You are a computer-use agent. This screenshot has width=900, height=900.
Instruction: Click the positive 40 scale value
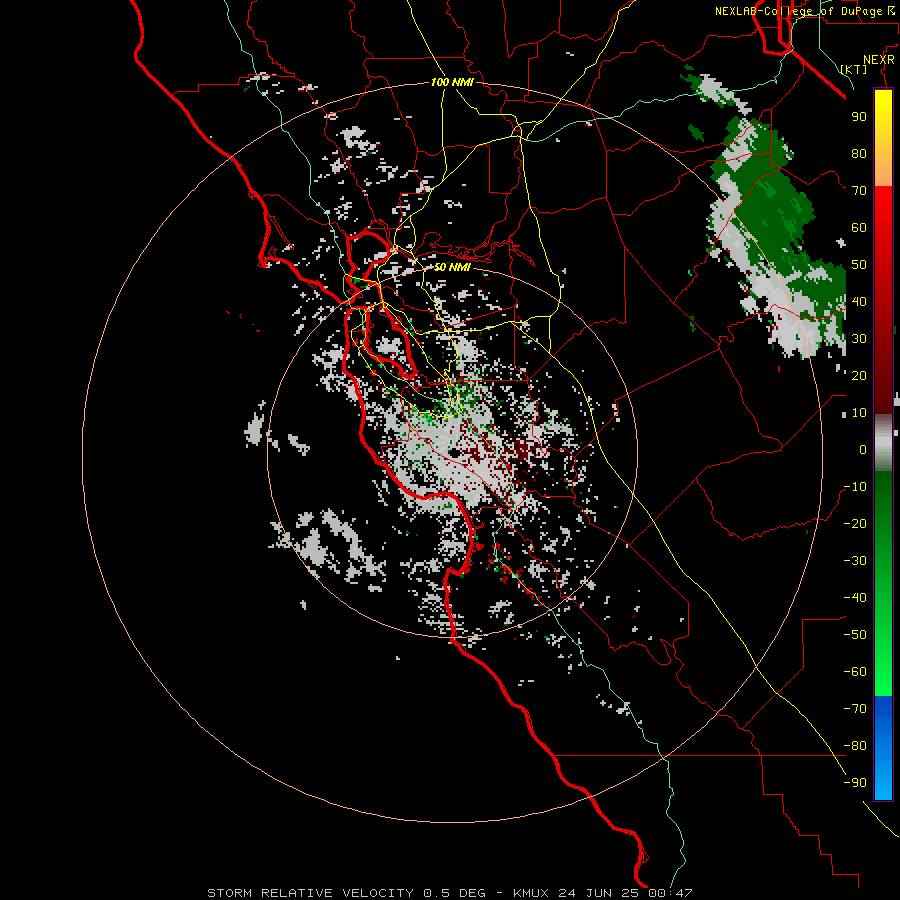click(x=859, y=302)
